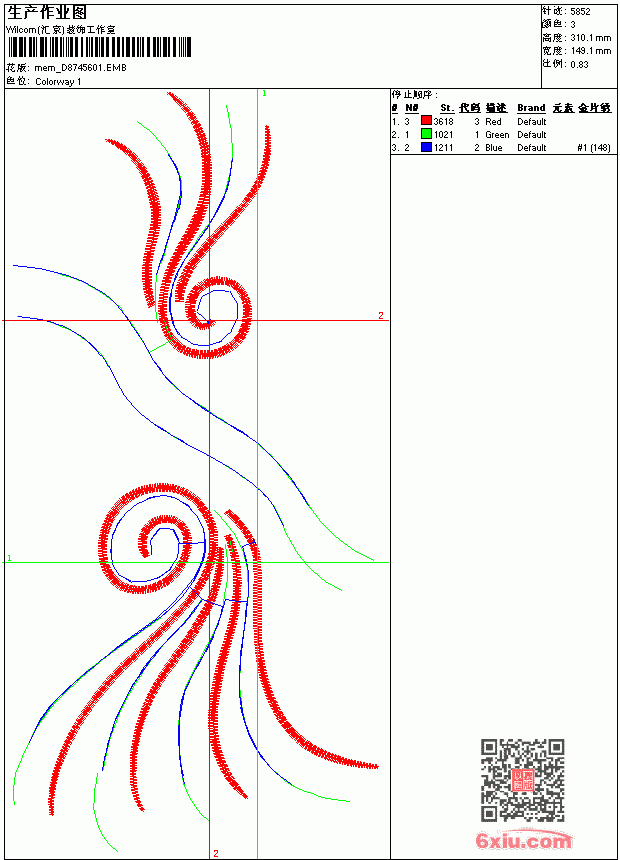Select the Green thread row in stop sequence
620x860 pixels.
(501, 134)
